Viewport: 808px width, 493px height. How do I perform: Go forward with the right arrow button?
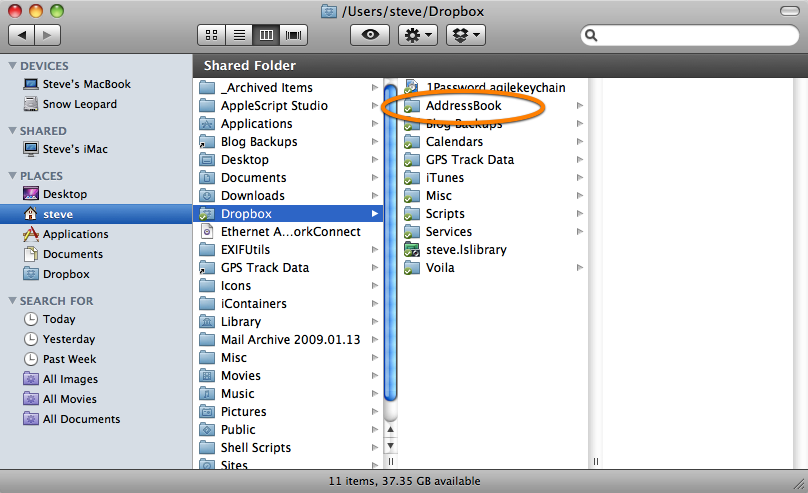[47, 35]
